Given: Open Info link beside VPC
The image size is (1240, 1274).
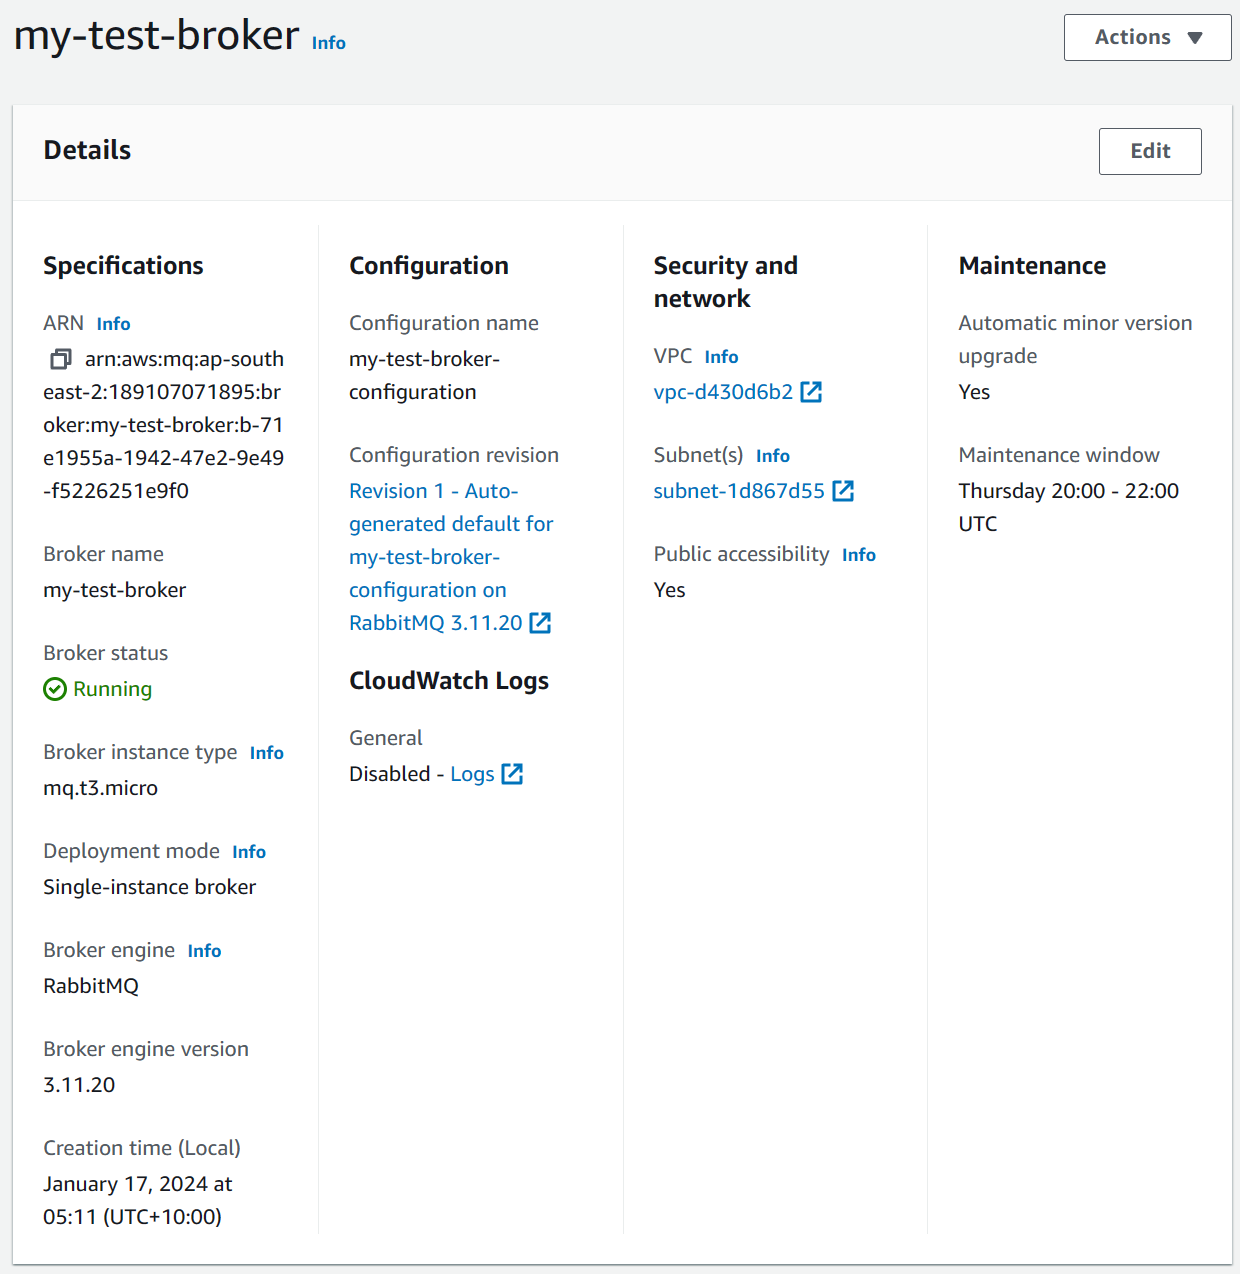Looking at the screenshot, I should click(722, 357).
